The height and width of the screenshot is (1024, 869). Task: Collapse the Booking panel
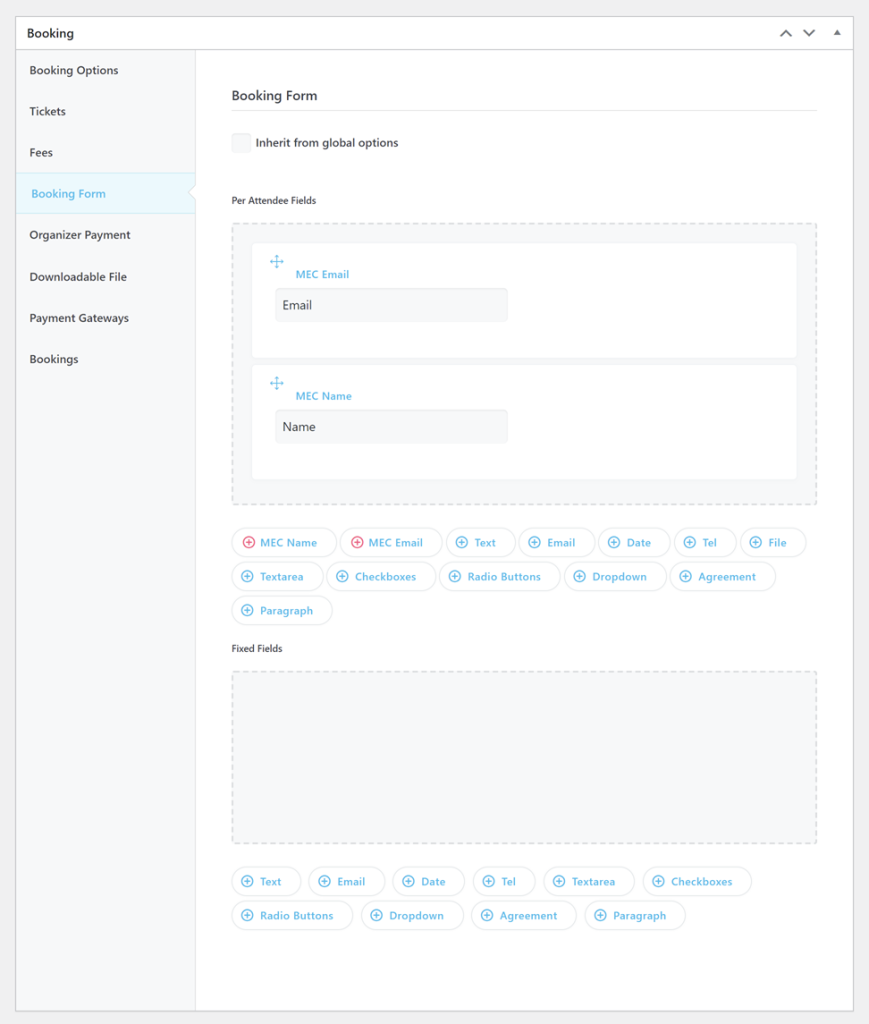coord(837,32)
